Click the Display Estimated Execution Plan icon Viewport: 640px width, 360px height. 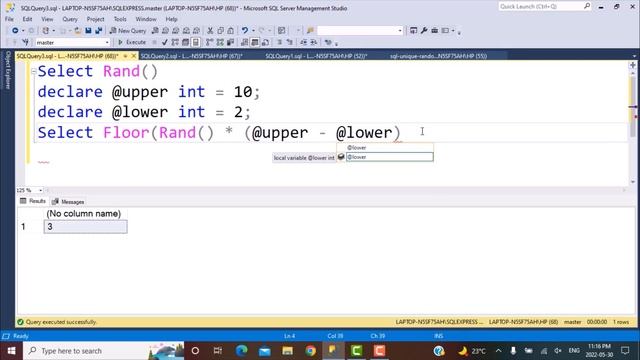[x=175, y=42]
